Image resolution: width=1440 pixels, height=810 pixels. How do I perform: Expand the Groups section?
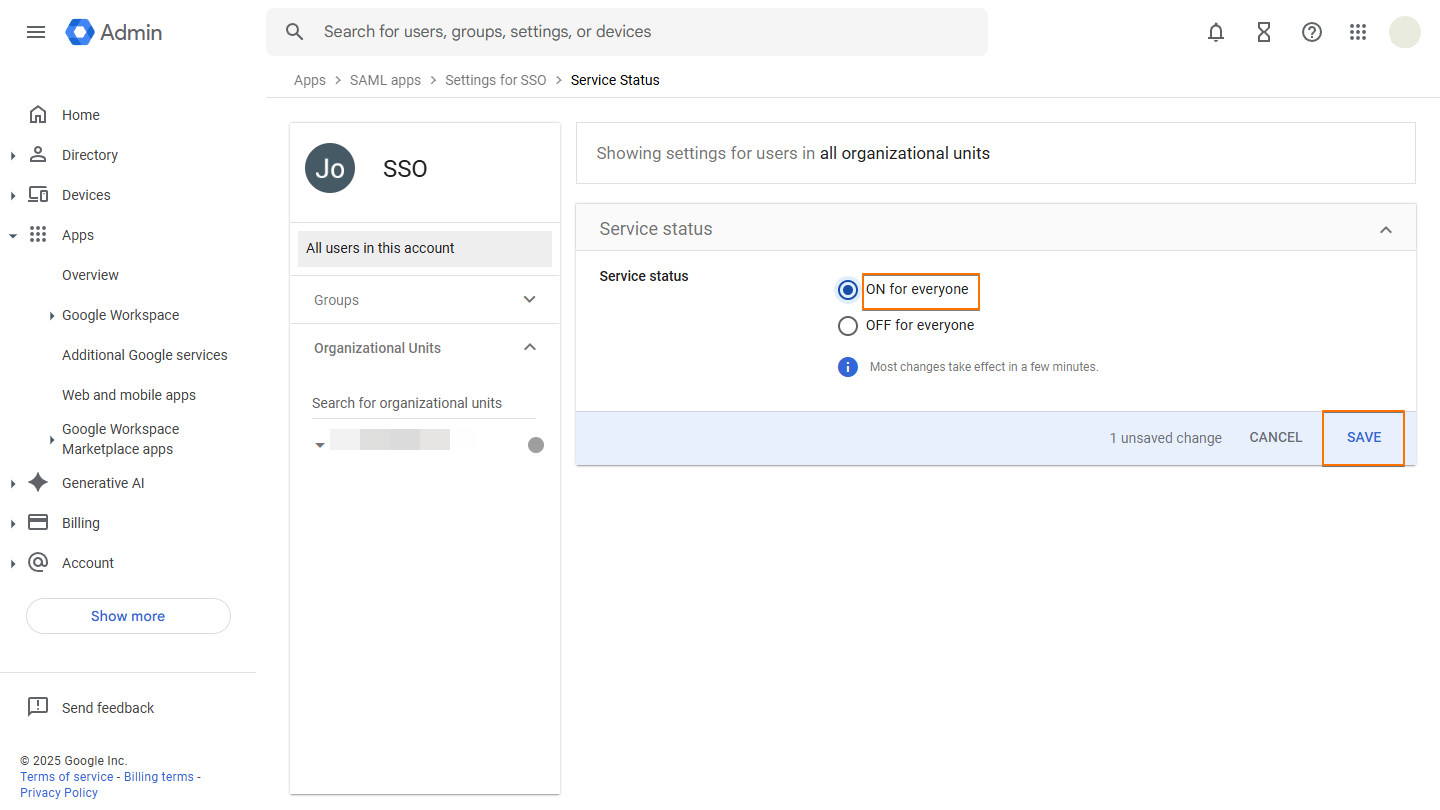click(529, 299)
